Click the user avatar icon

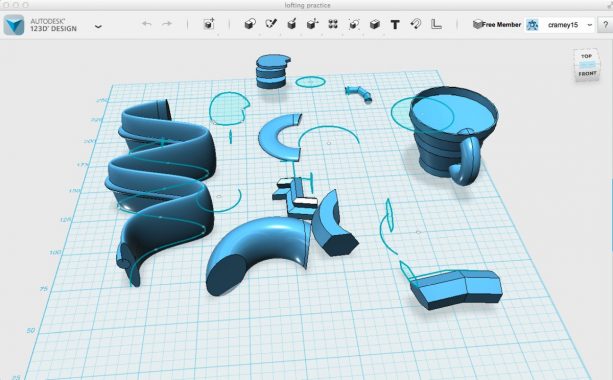click(532, 25)
